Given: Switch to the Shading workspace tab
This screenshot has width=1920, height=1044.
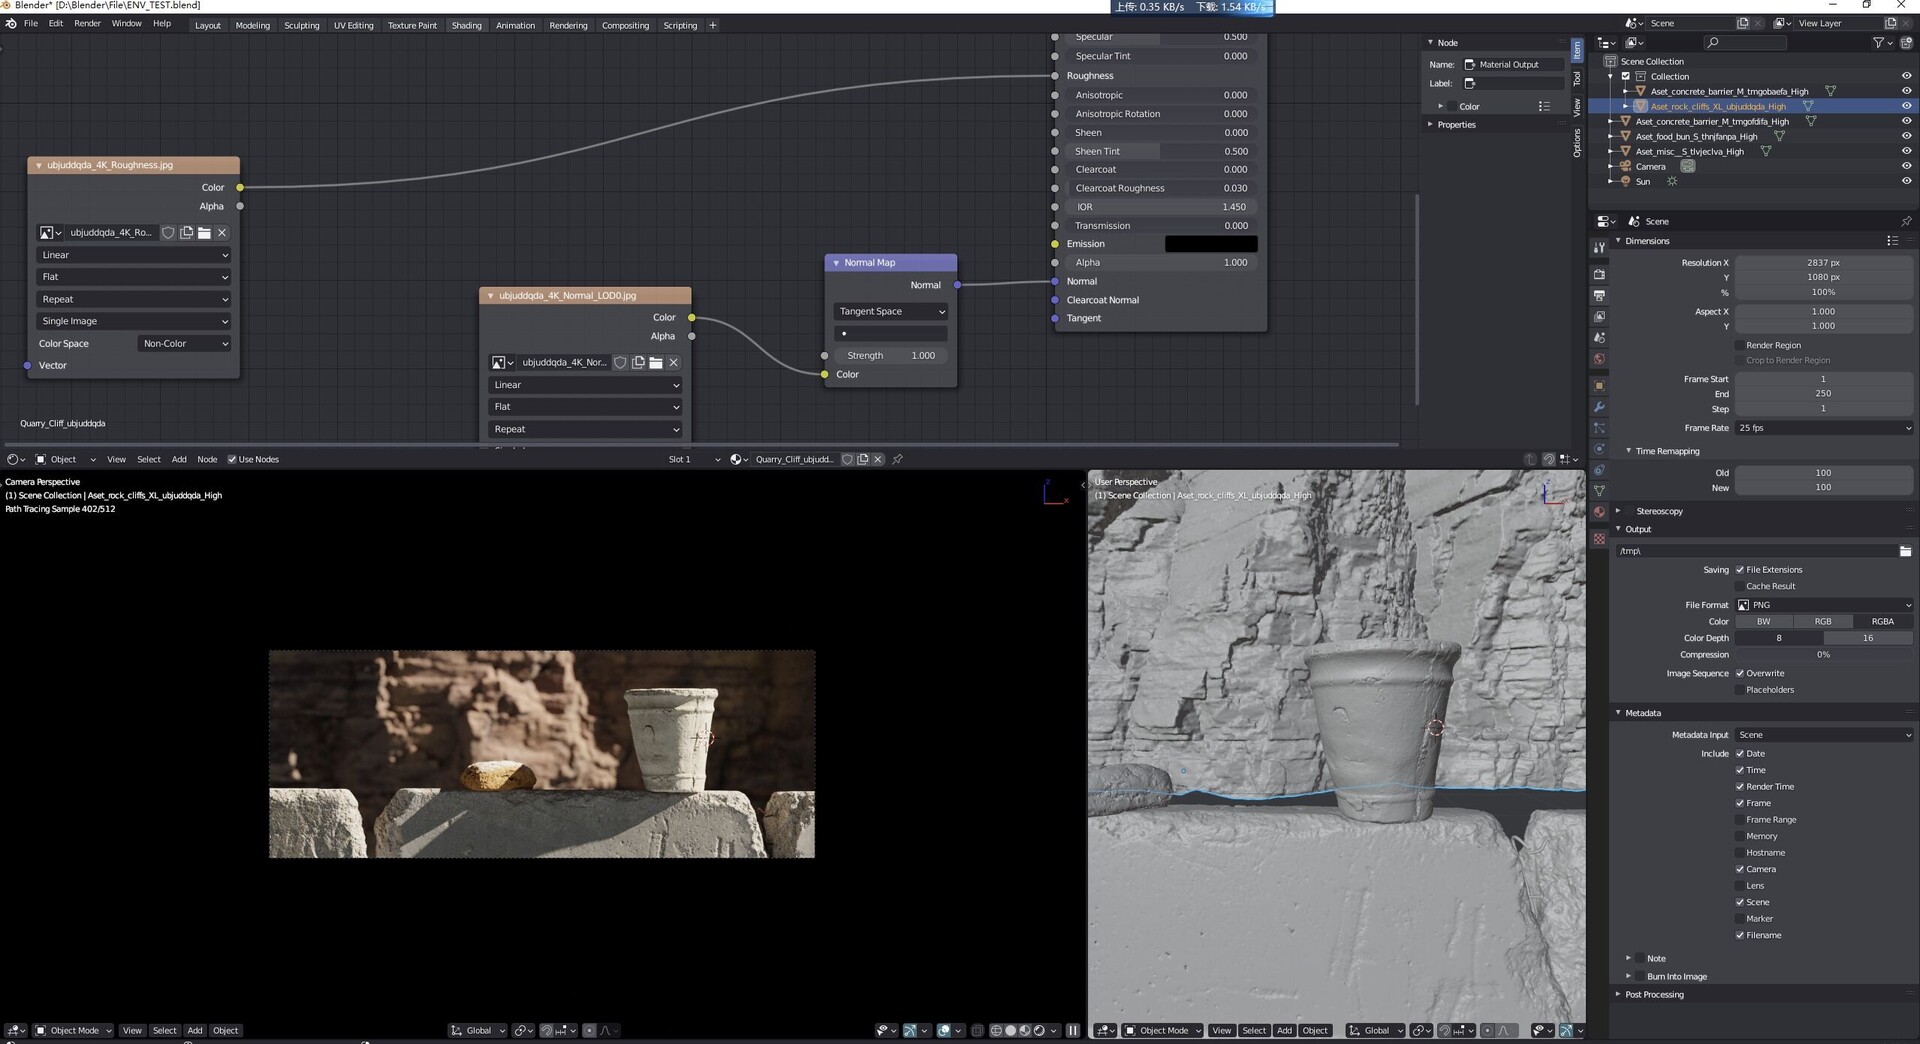Looking at the screenshot, I should pos(466,25).
